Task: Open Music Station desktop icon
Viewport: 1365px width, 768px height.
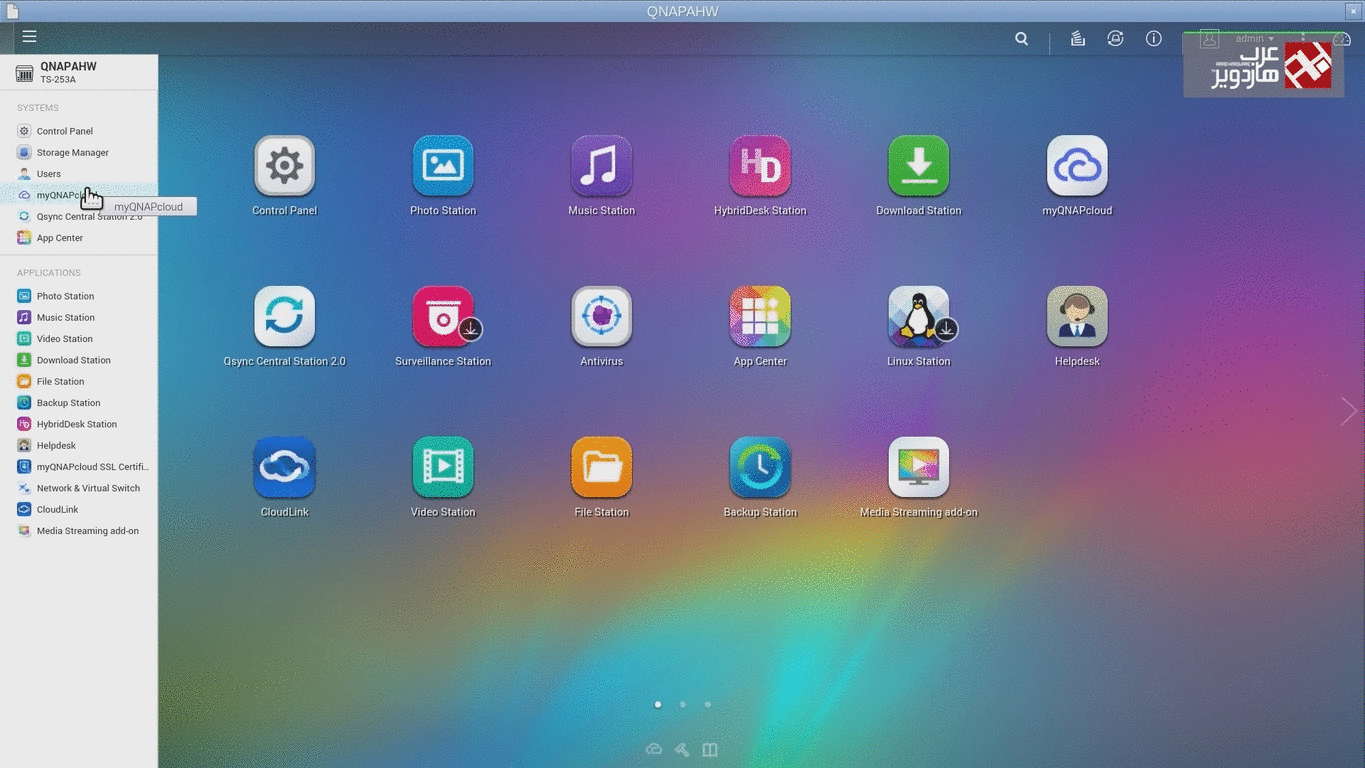Action: [x=601, y=166]
